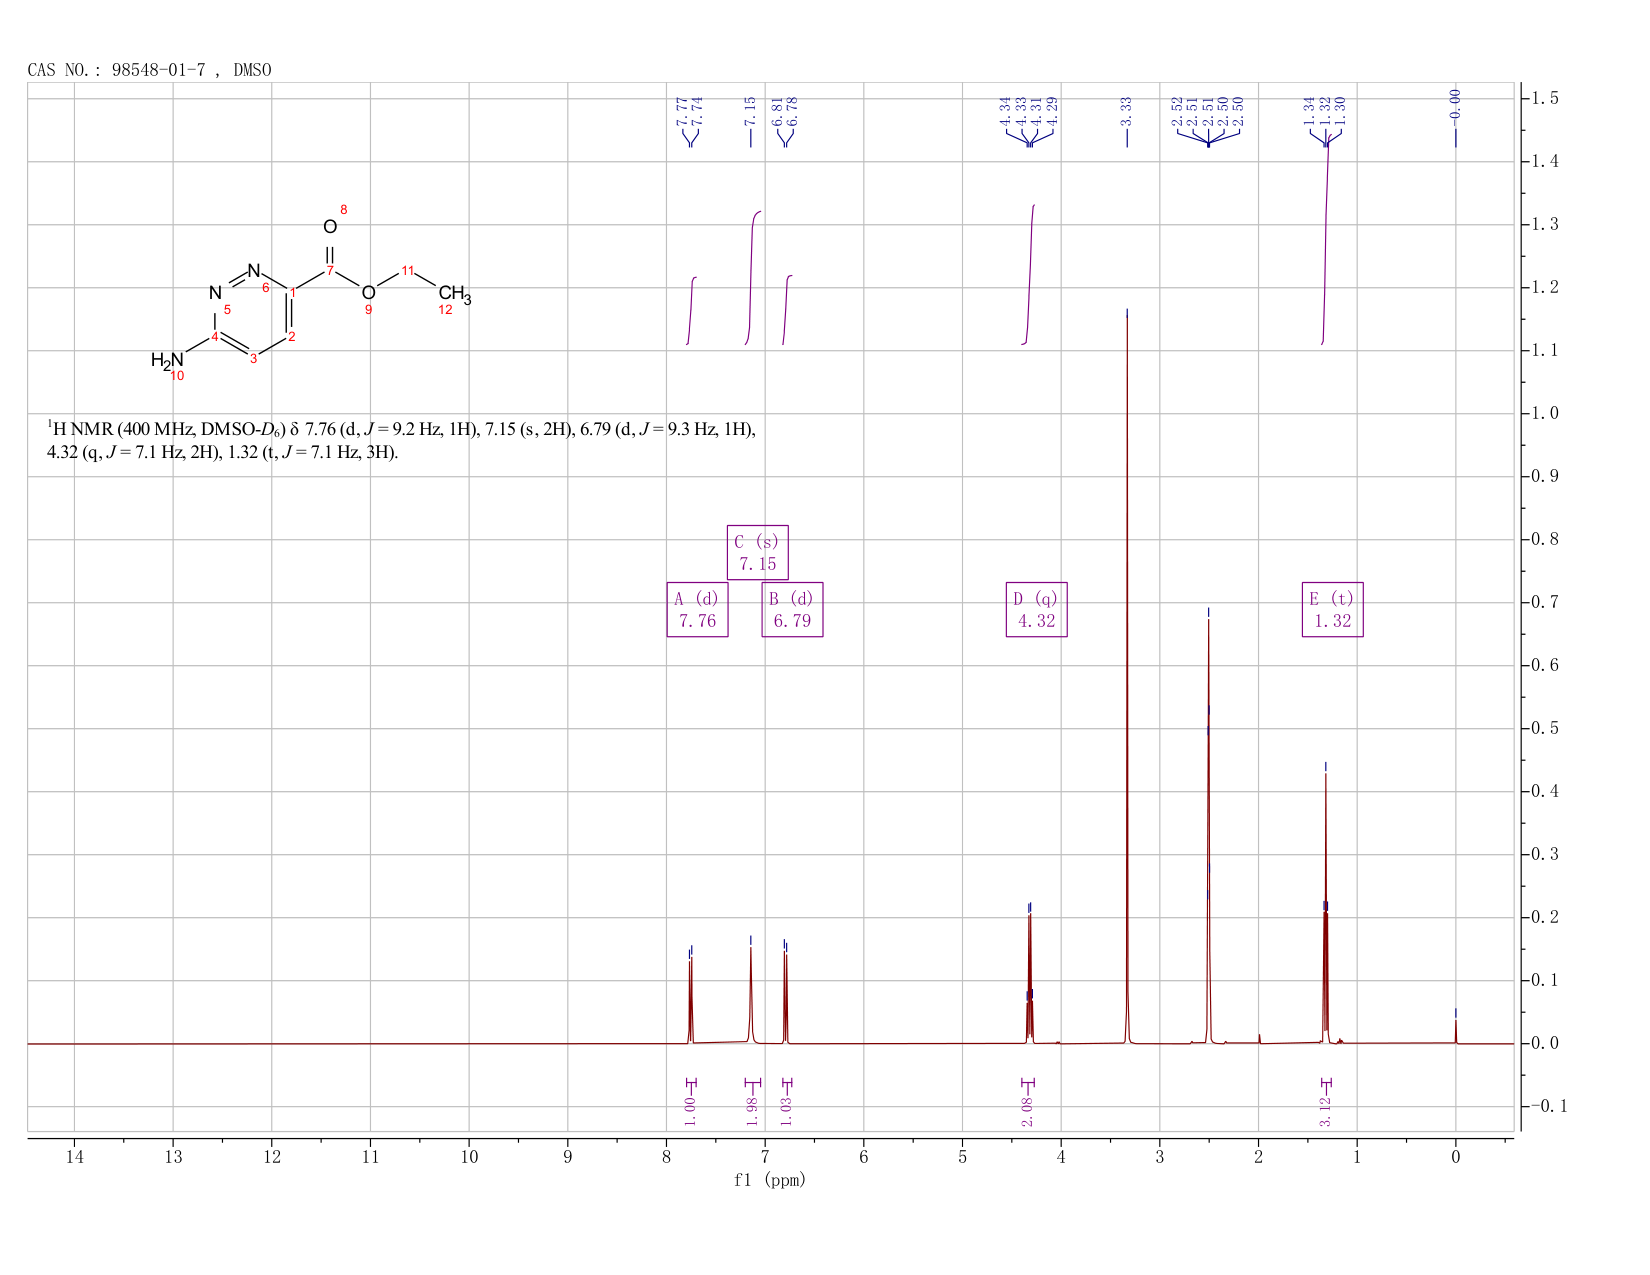This screenshot has width=1650, height=1275.
Task: Click the f1 (ppm) axis label
Action: (x=769, y=1180)
